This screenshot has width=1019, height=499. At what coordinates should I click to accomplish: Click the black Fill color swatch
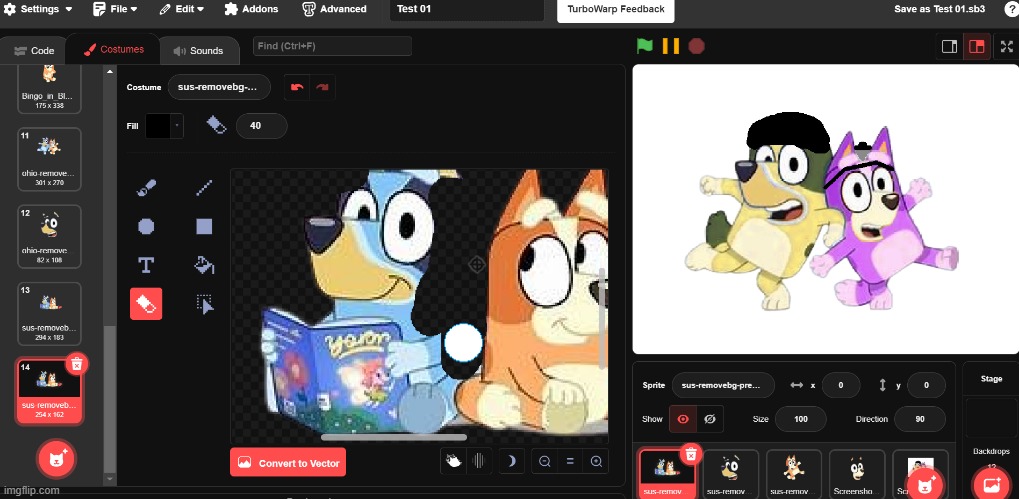pos(158,125)
